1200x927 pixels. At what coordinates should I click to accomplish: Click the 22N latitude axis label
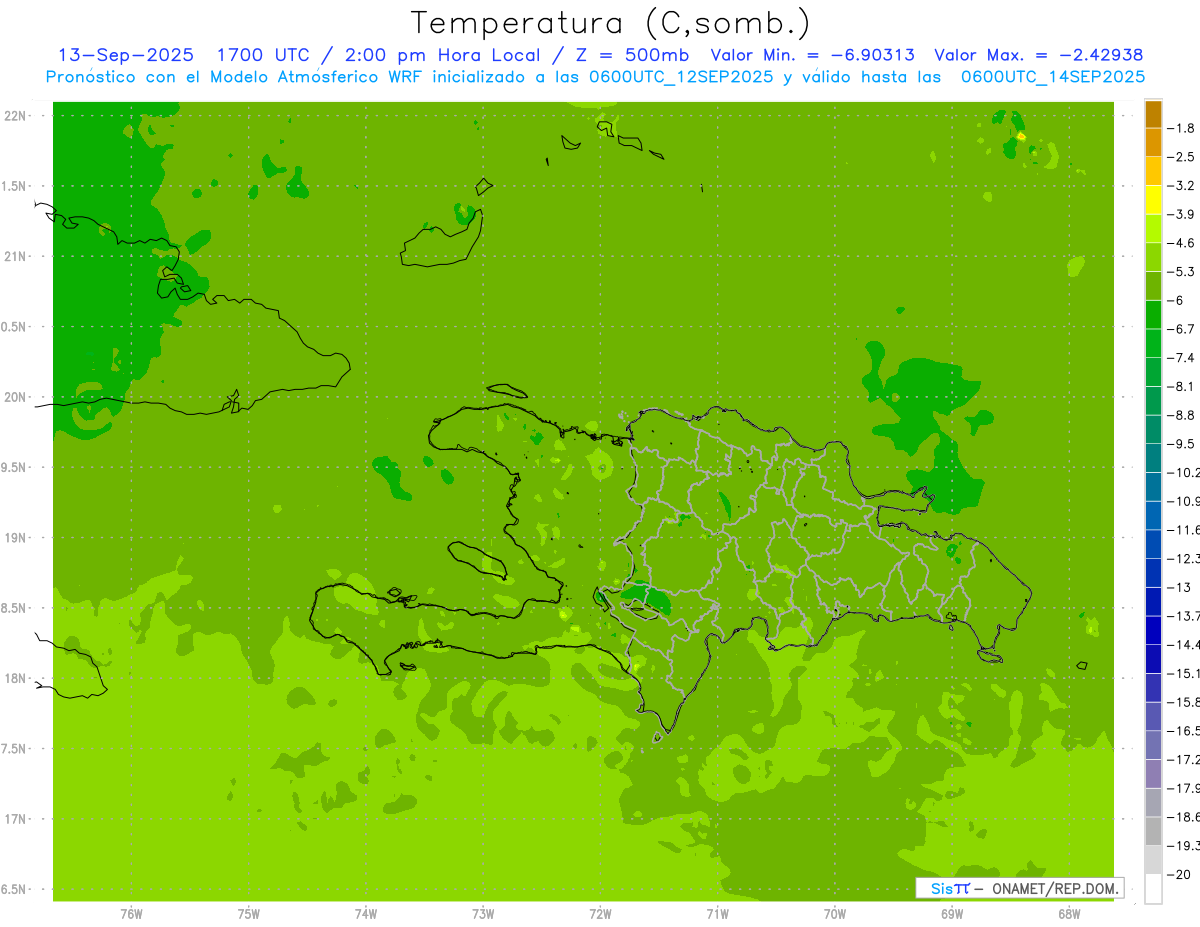click(x=16, y=116)
